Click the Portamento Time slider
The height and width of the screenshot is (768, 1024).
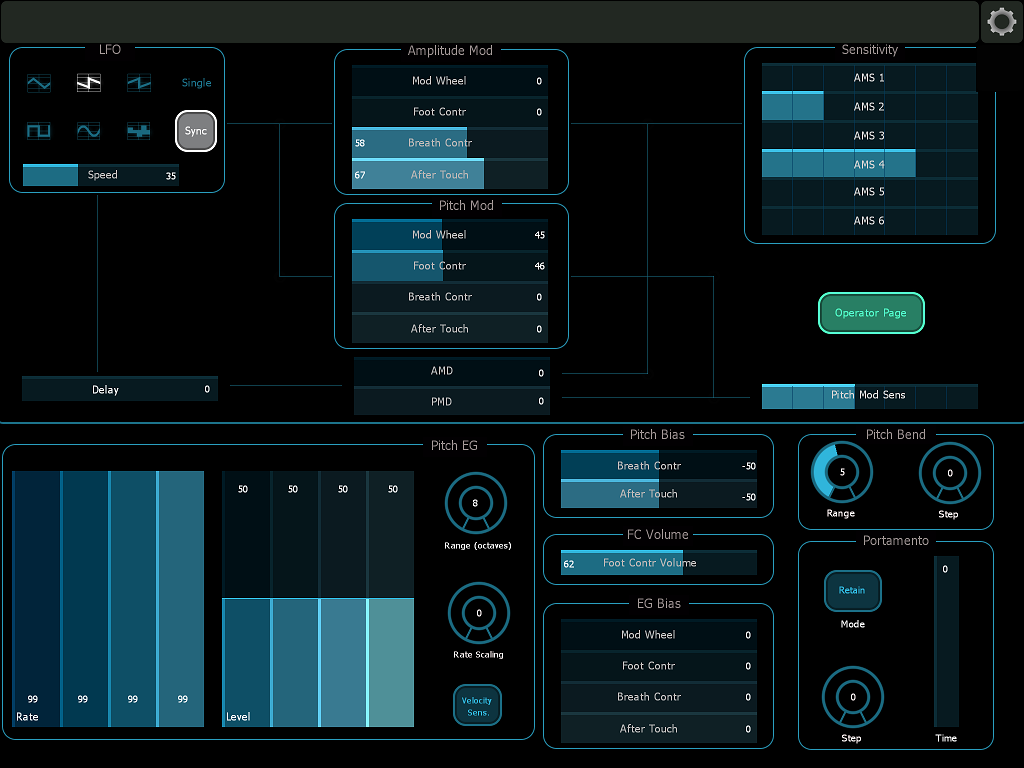[x=944, y=640]
